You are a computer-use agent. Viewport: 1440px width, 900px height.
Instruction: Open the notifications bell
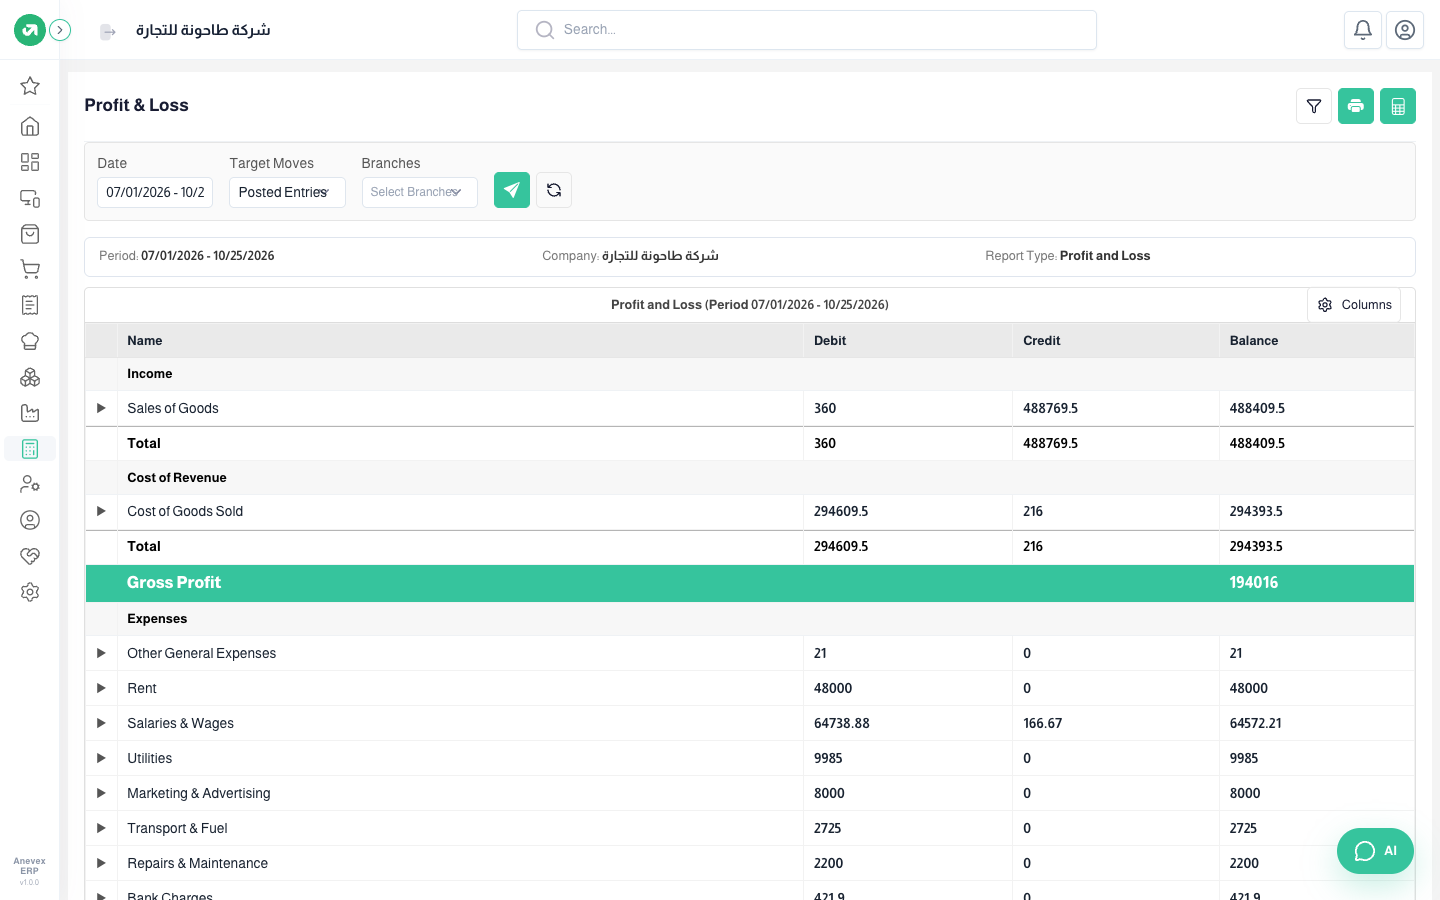coord(1363,30)
